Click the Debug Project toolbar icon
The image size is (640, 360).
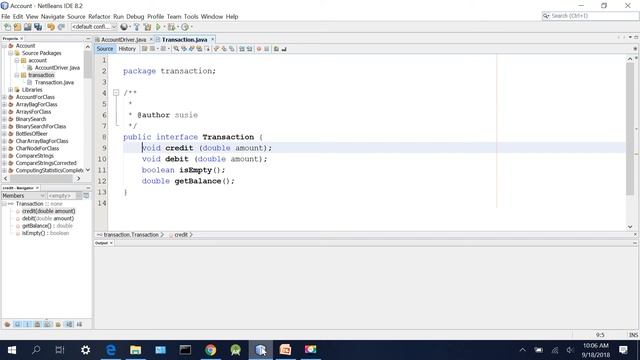171,27
